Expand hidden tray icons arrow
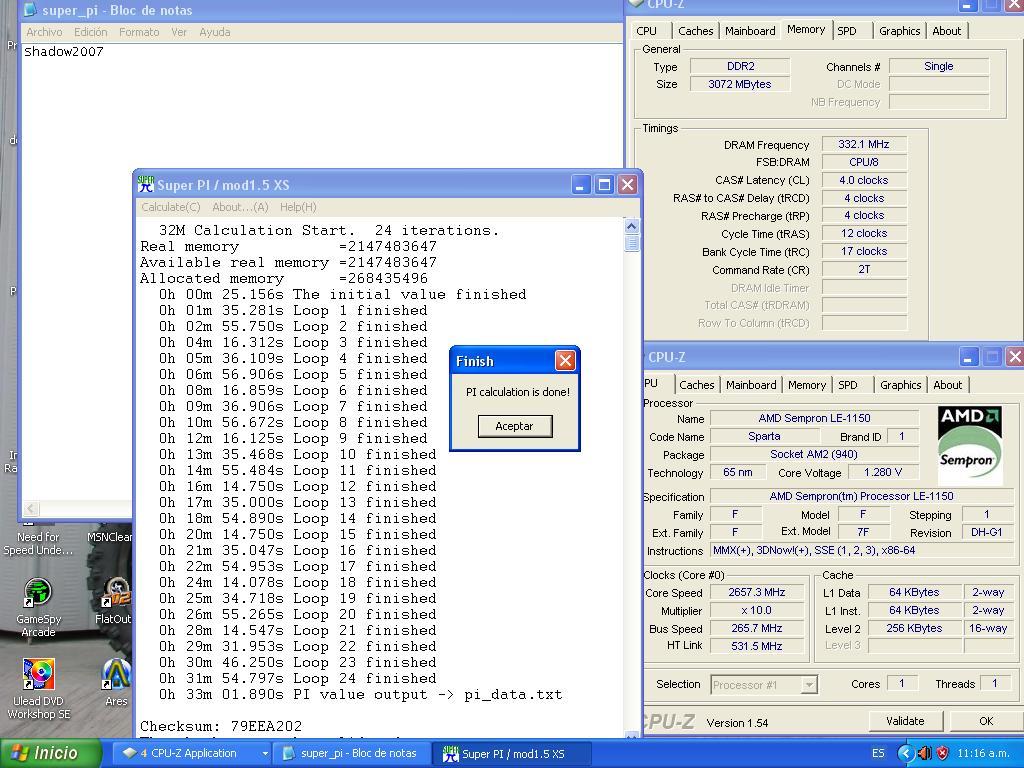 point(905,753)
